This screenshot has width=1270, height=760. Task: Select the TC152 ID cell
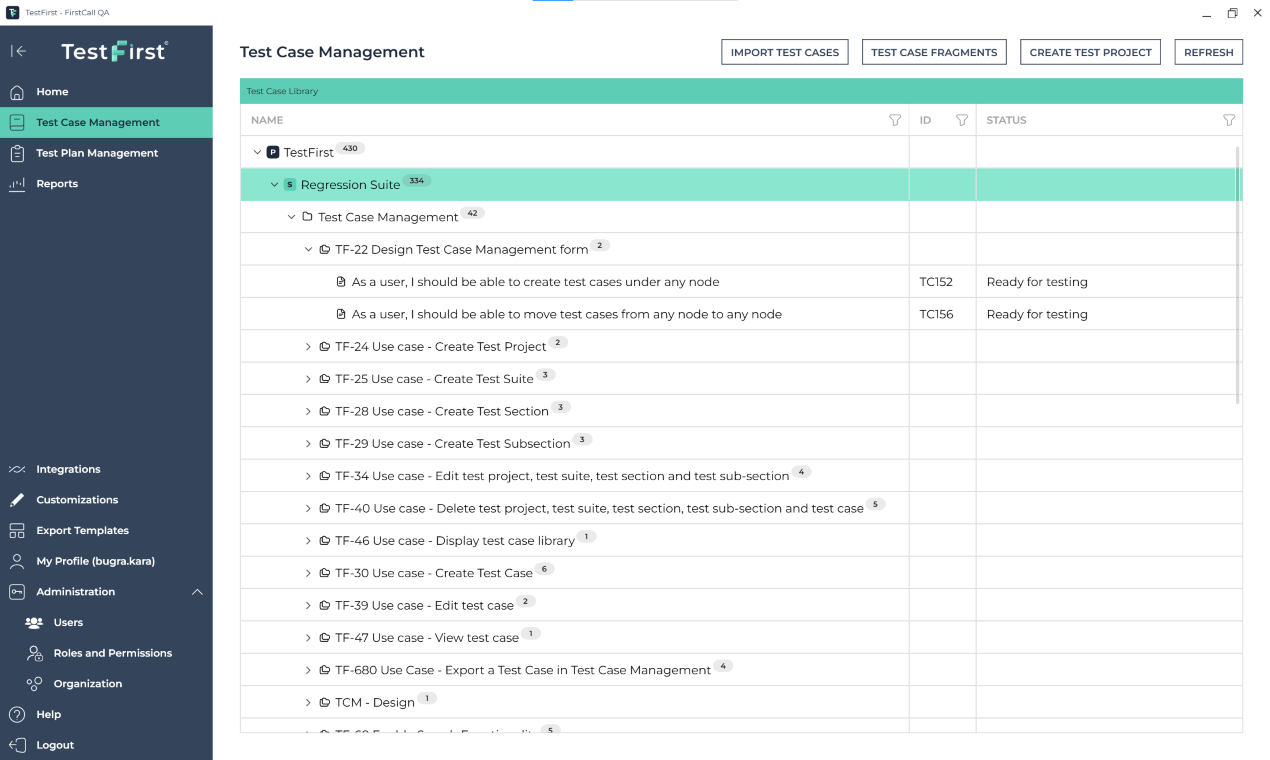pyautogui.click(x=943, y=282)
